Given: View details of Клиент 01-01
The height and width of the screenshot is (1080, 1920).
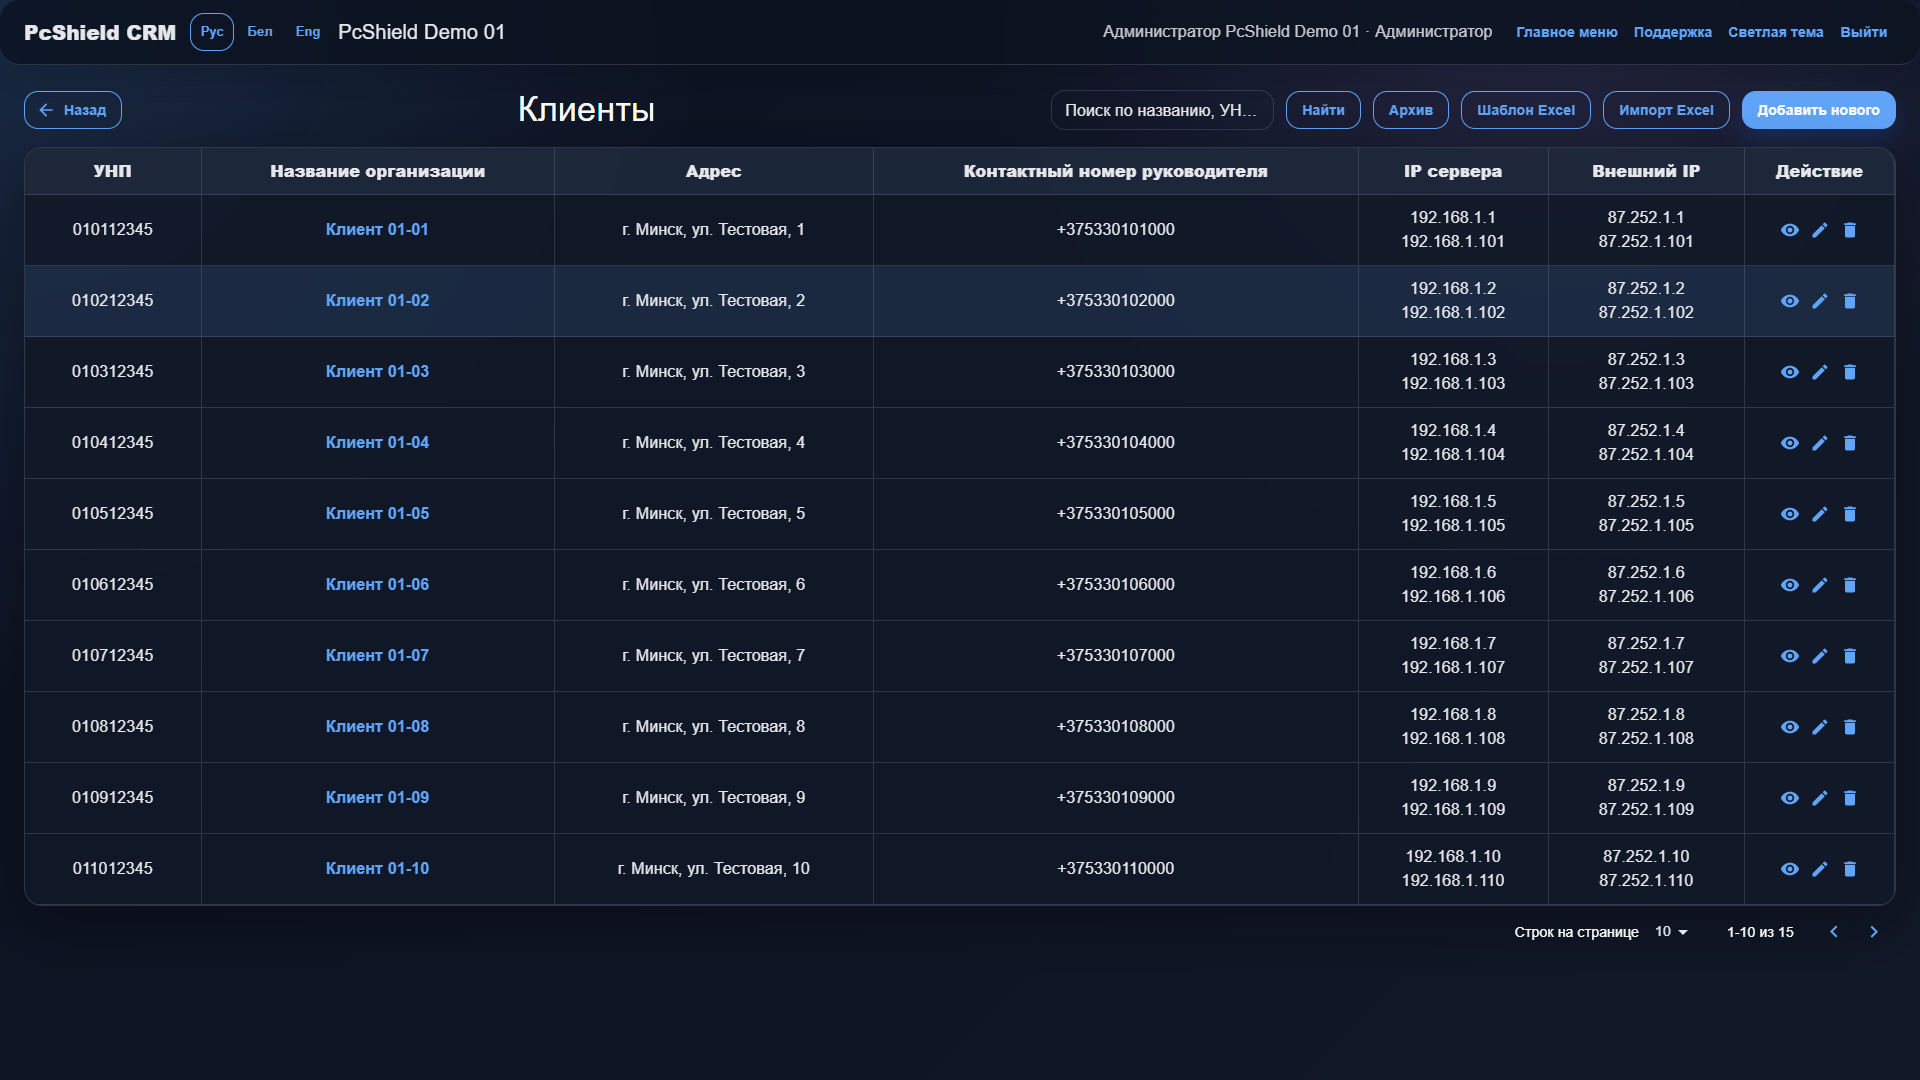Looking at the screenshot, I should point(1790,230).
